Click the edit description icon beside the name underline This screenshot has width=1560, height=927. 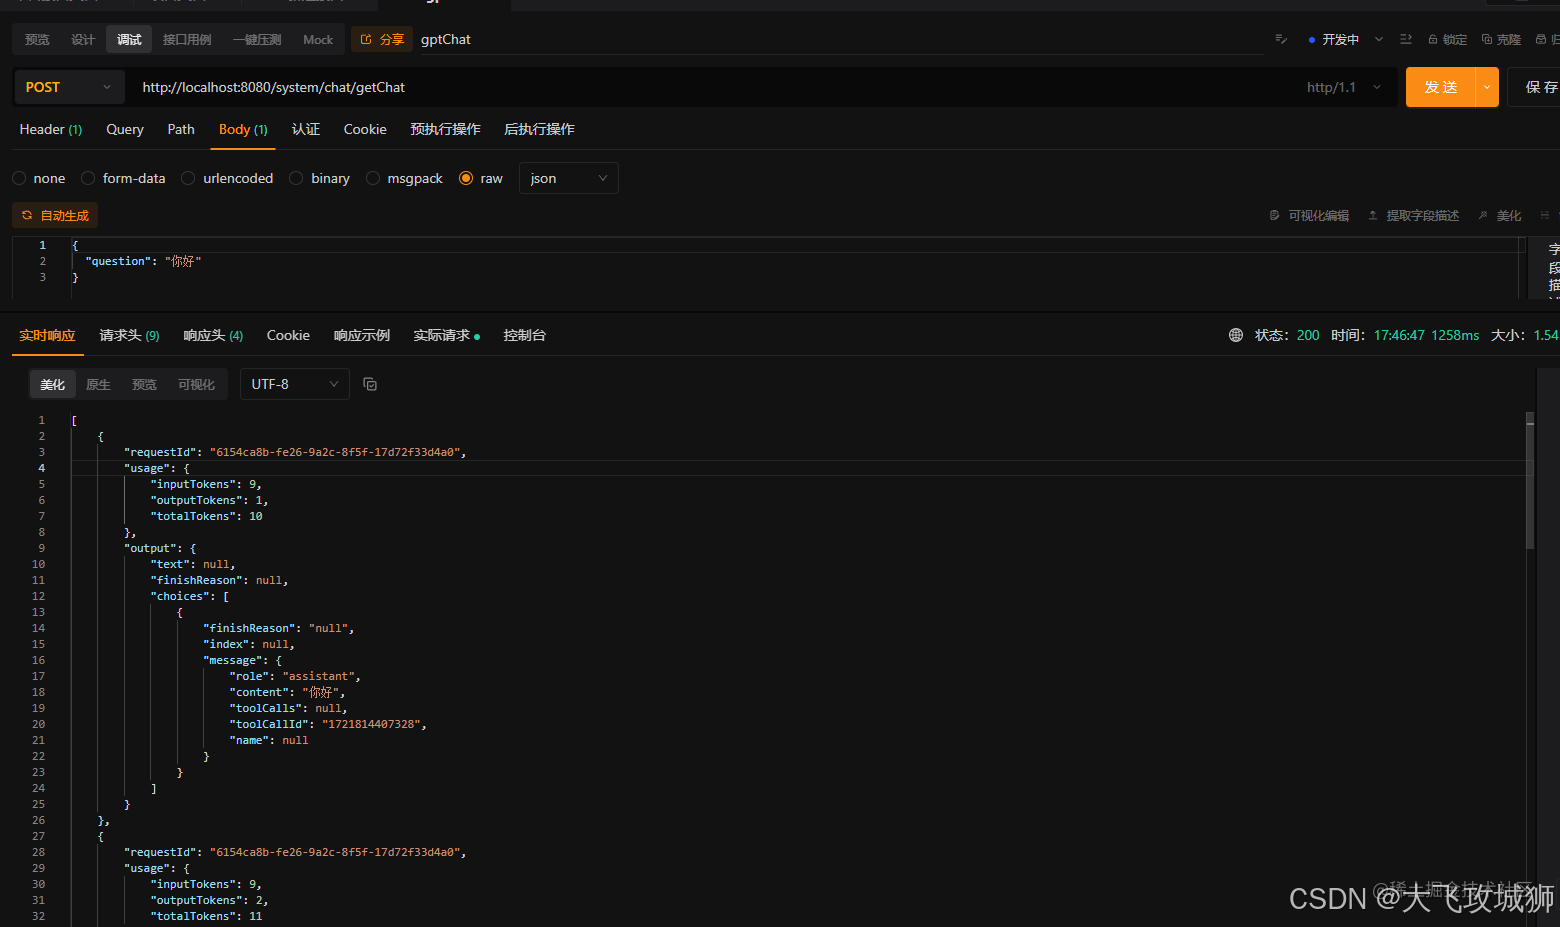pos(1281,39)
